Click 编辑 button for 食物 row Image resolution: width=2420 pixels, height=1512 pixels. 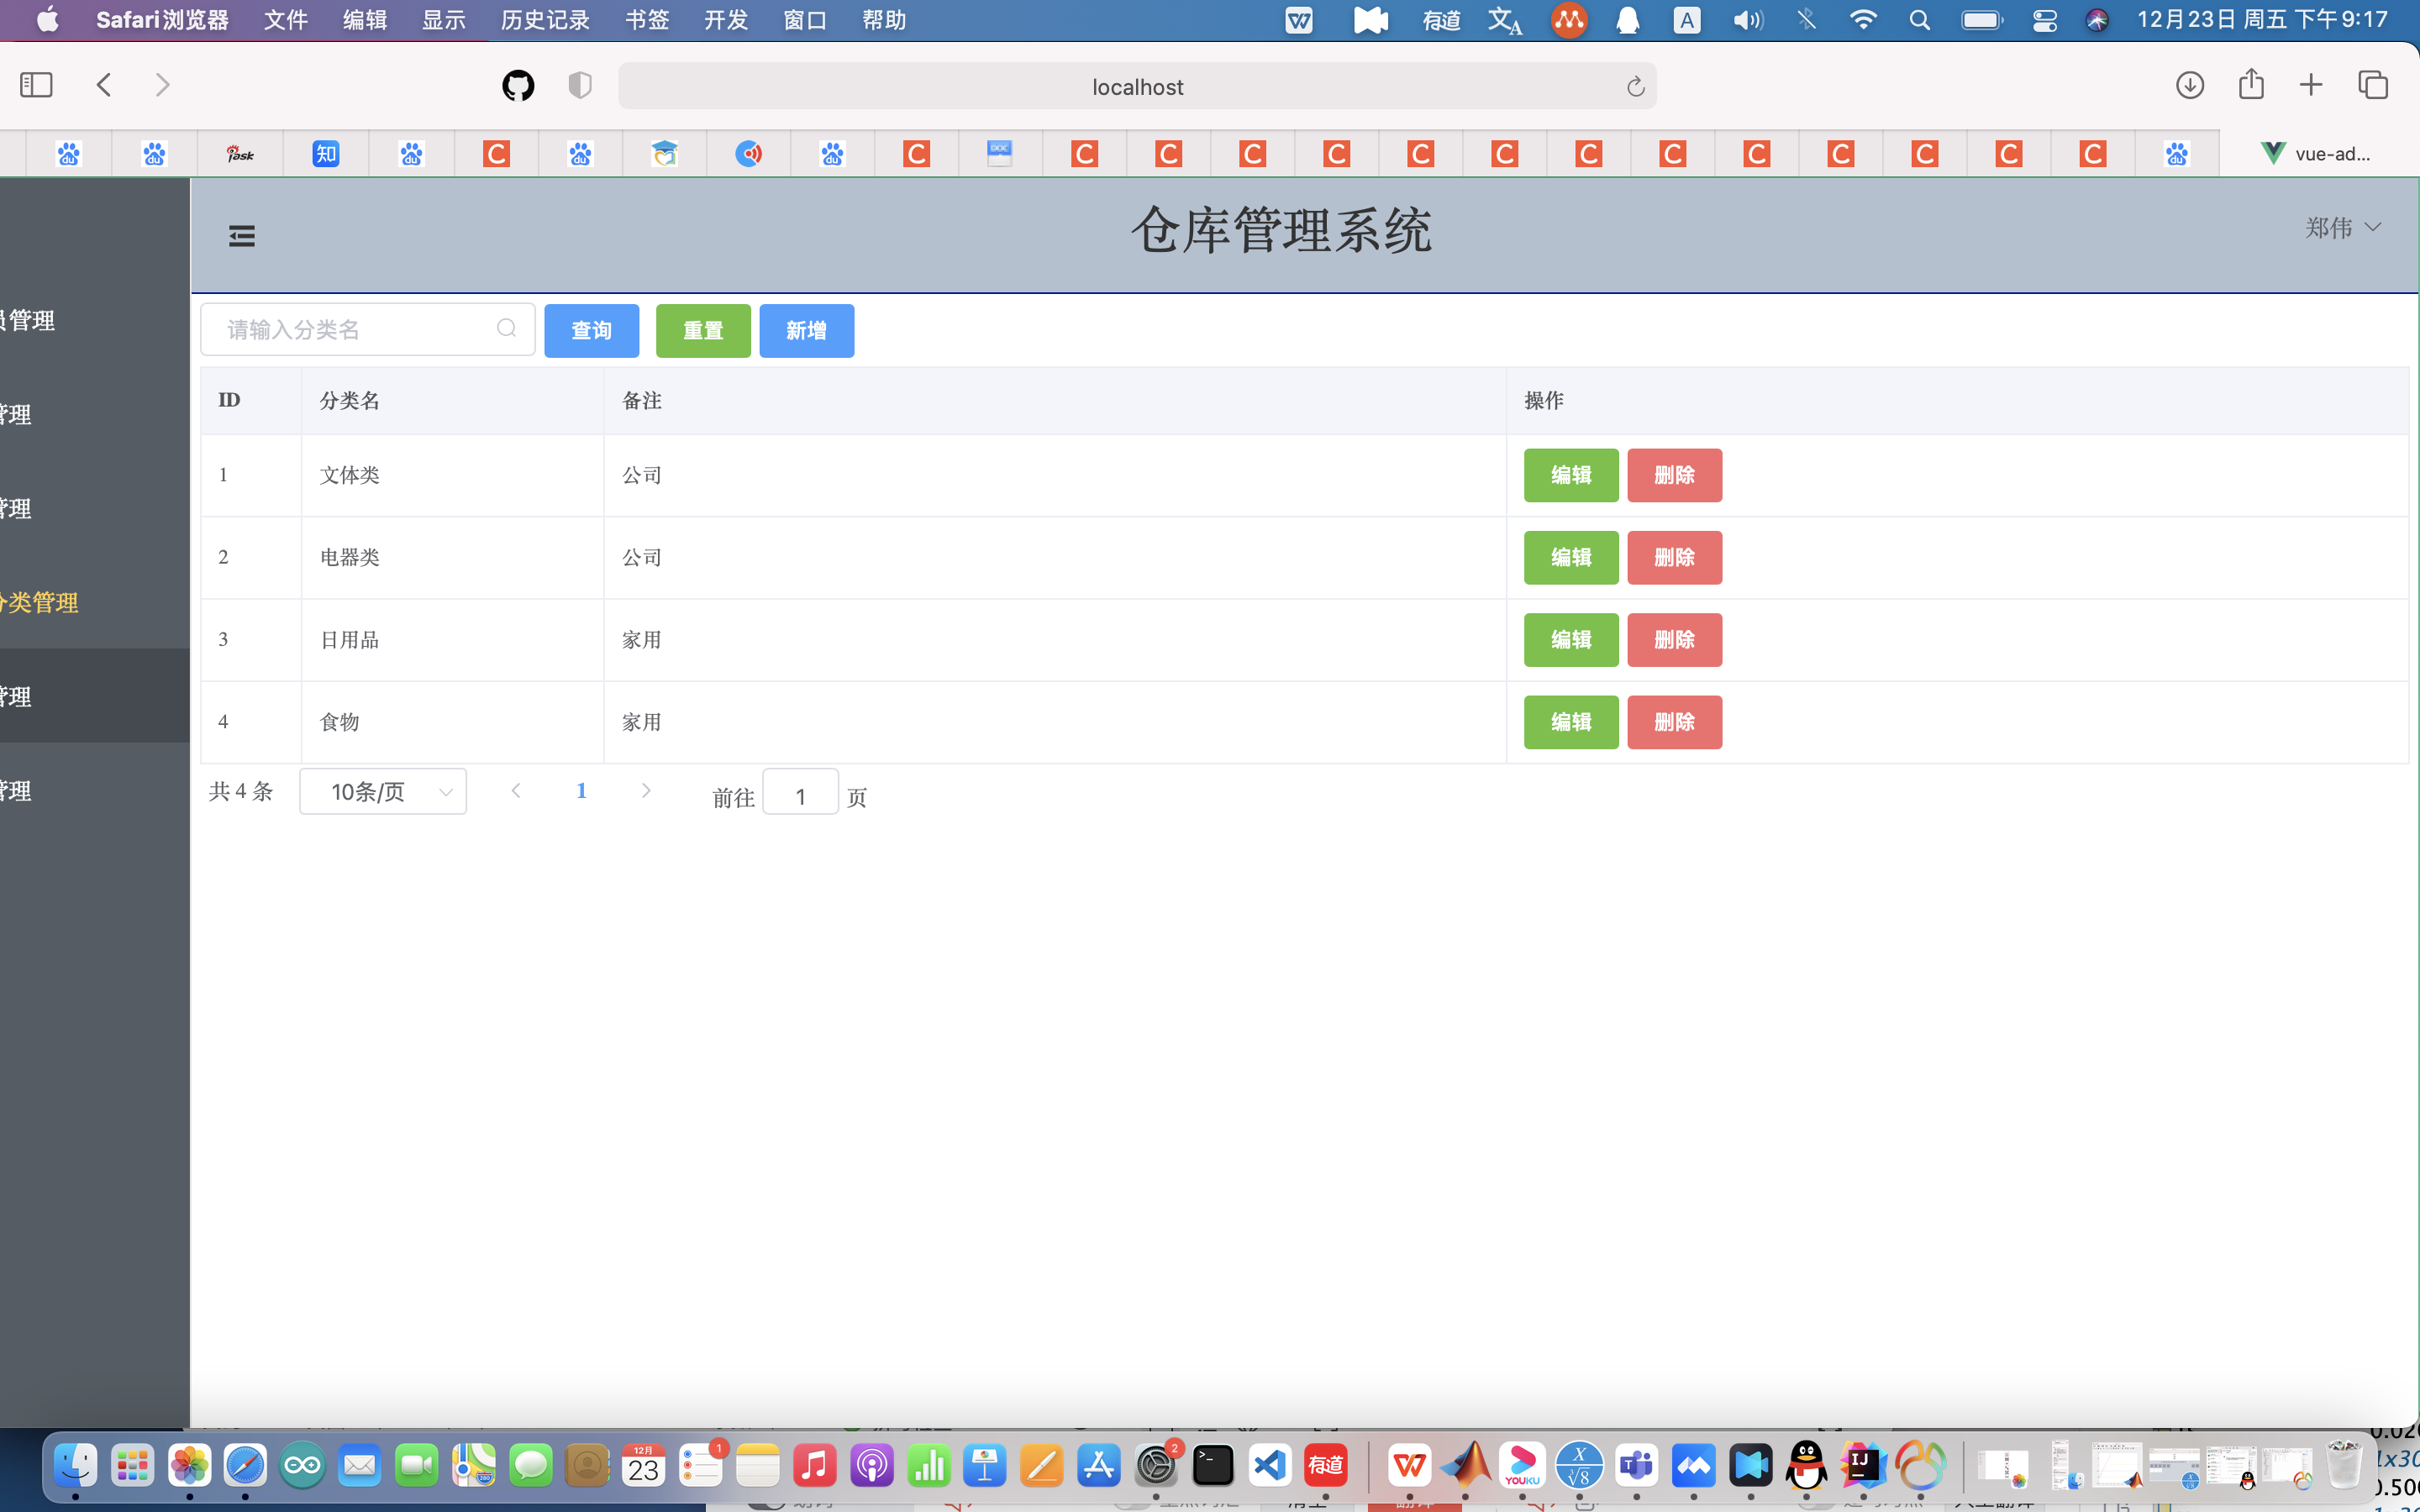(x=1570, y=722)
